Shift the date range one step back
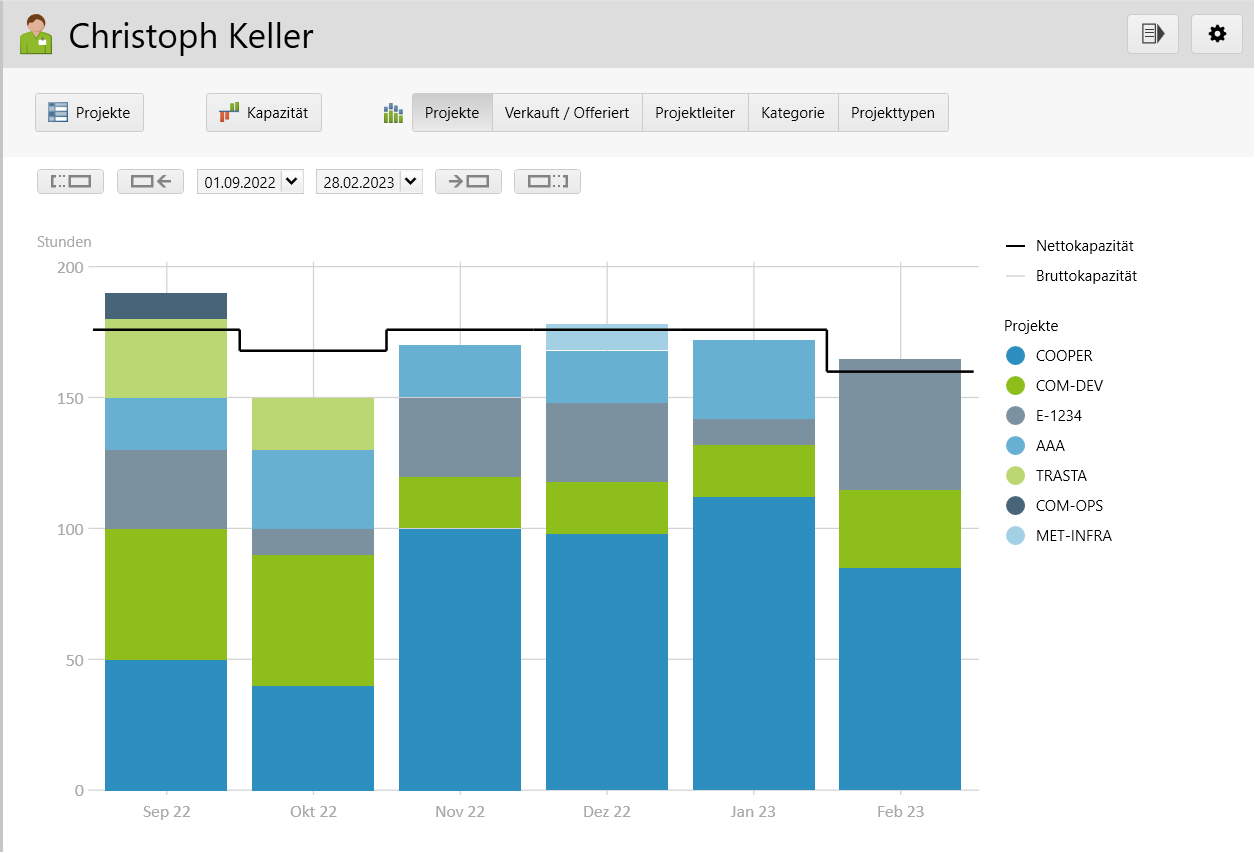 pos(150,181)
